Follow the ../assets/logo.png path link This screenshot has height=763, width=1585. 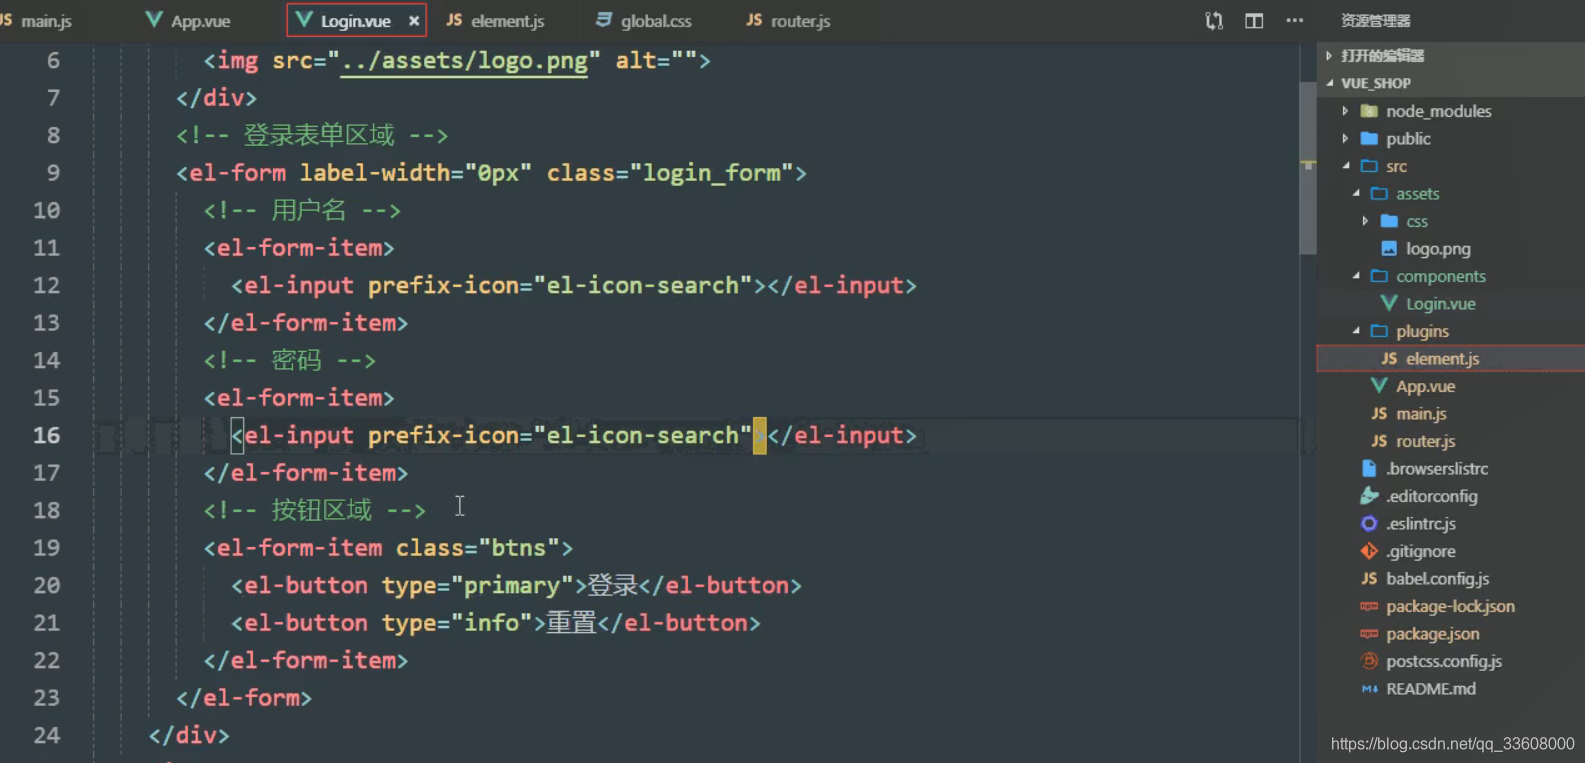coord(464,61)
